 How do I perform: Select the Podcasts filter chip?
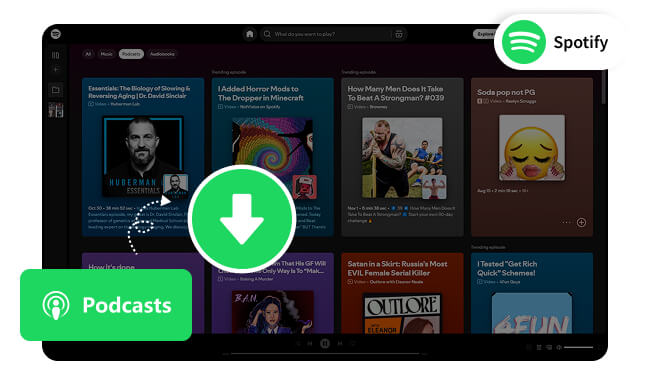tap(131, 54)
